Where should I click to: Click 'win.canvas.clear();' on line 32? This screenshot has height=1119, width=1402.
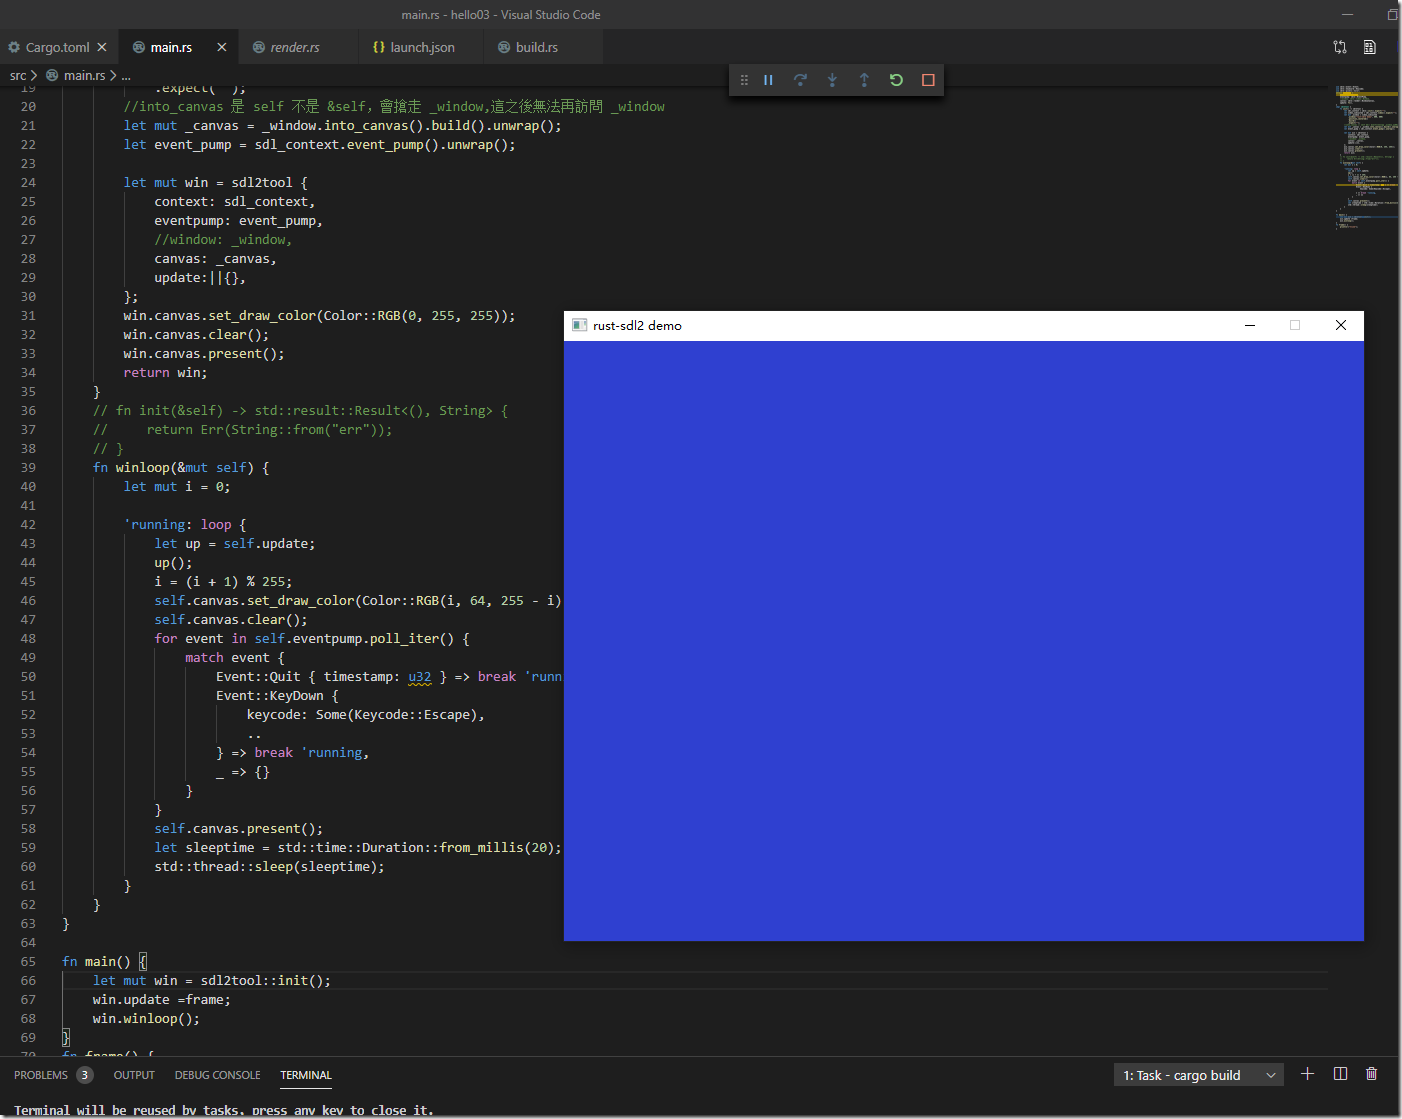(196, 335)
